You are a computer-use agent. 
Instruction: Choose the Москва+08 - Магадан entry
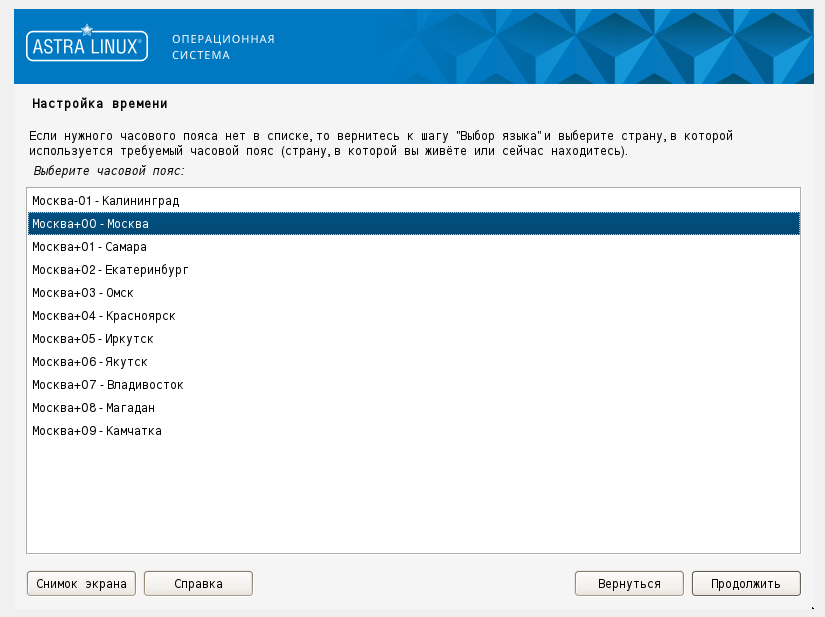tap(414, 408)
